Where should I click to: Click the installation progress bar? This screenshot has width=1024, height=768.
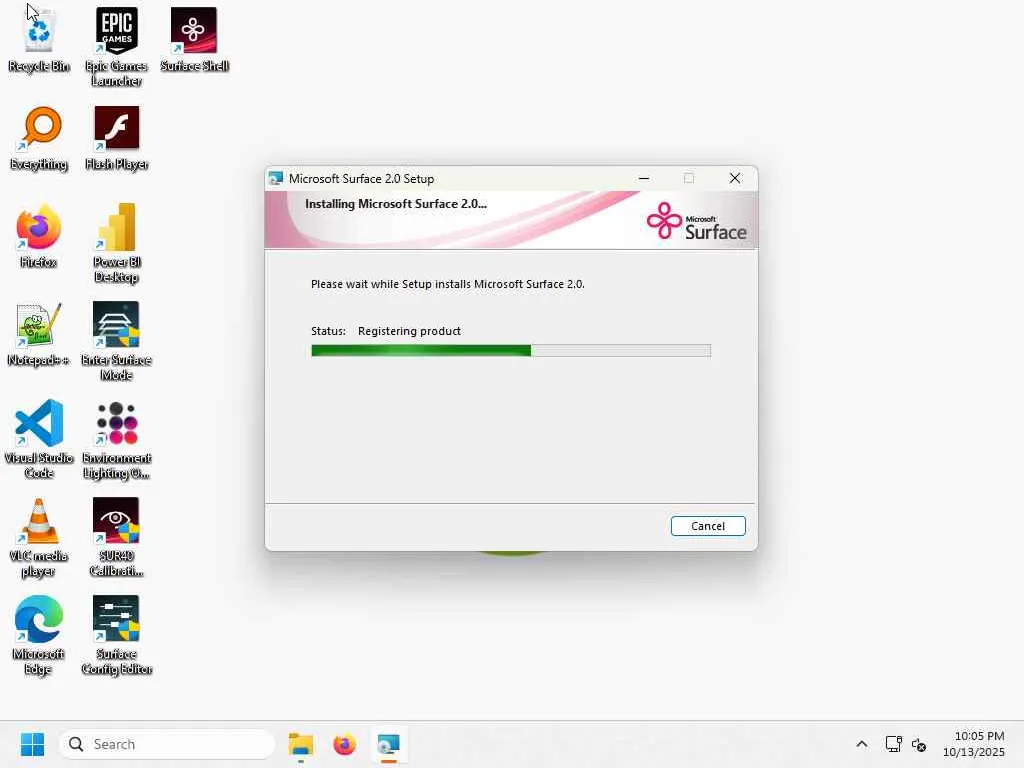(511, 351)
